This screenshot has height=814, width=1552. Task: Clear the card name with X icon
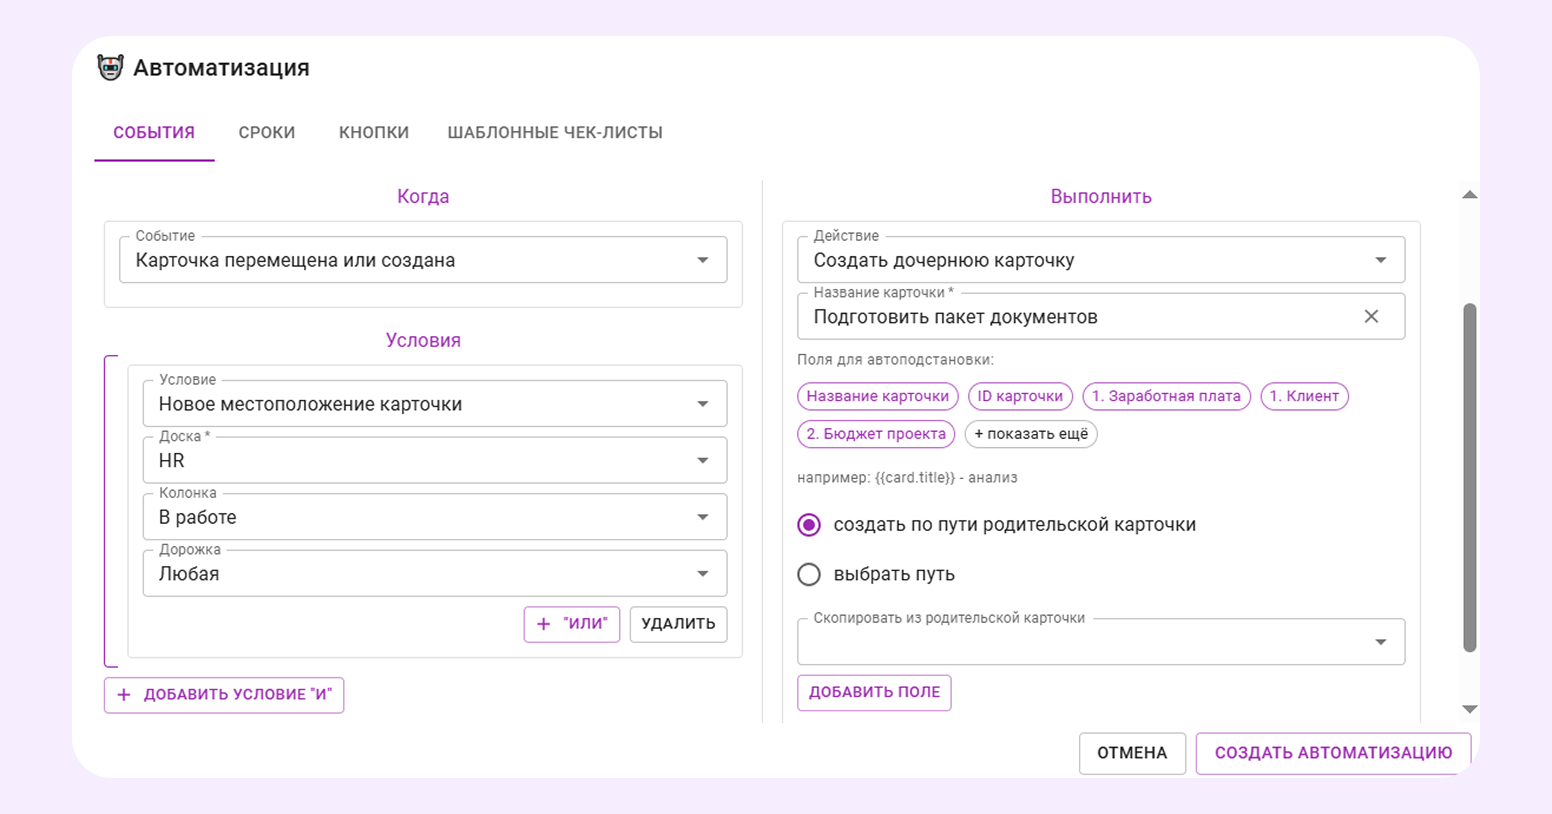(x=1371, y=317)
